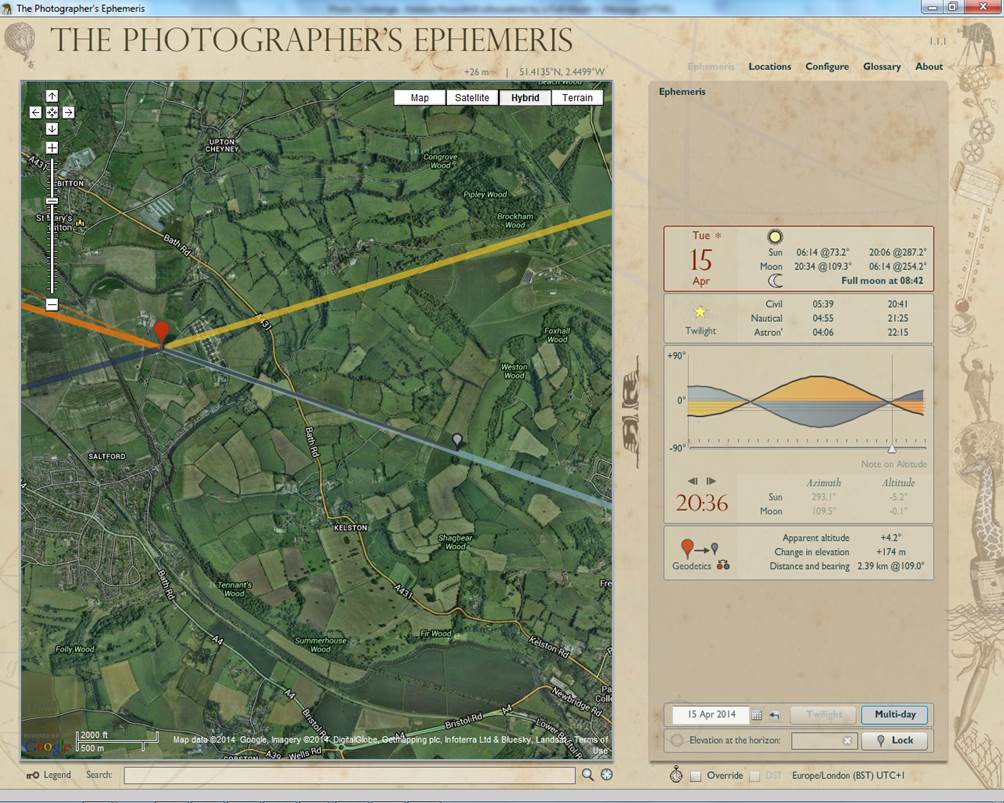Switch map view to Terrain
This screenshot has height=803, width=1004.
pos(577,98)
